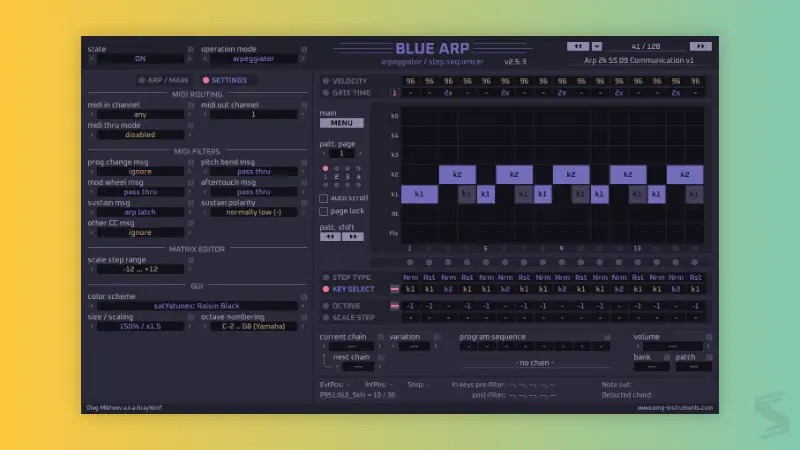Open the main MENU button

(342, 123)
